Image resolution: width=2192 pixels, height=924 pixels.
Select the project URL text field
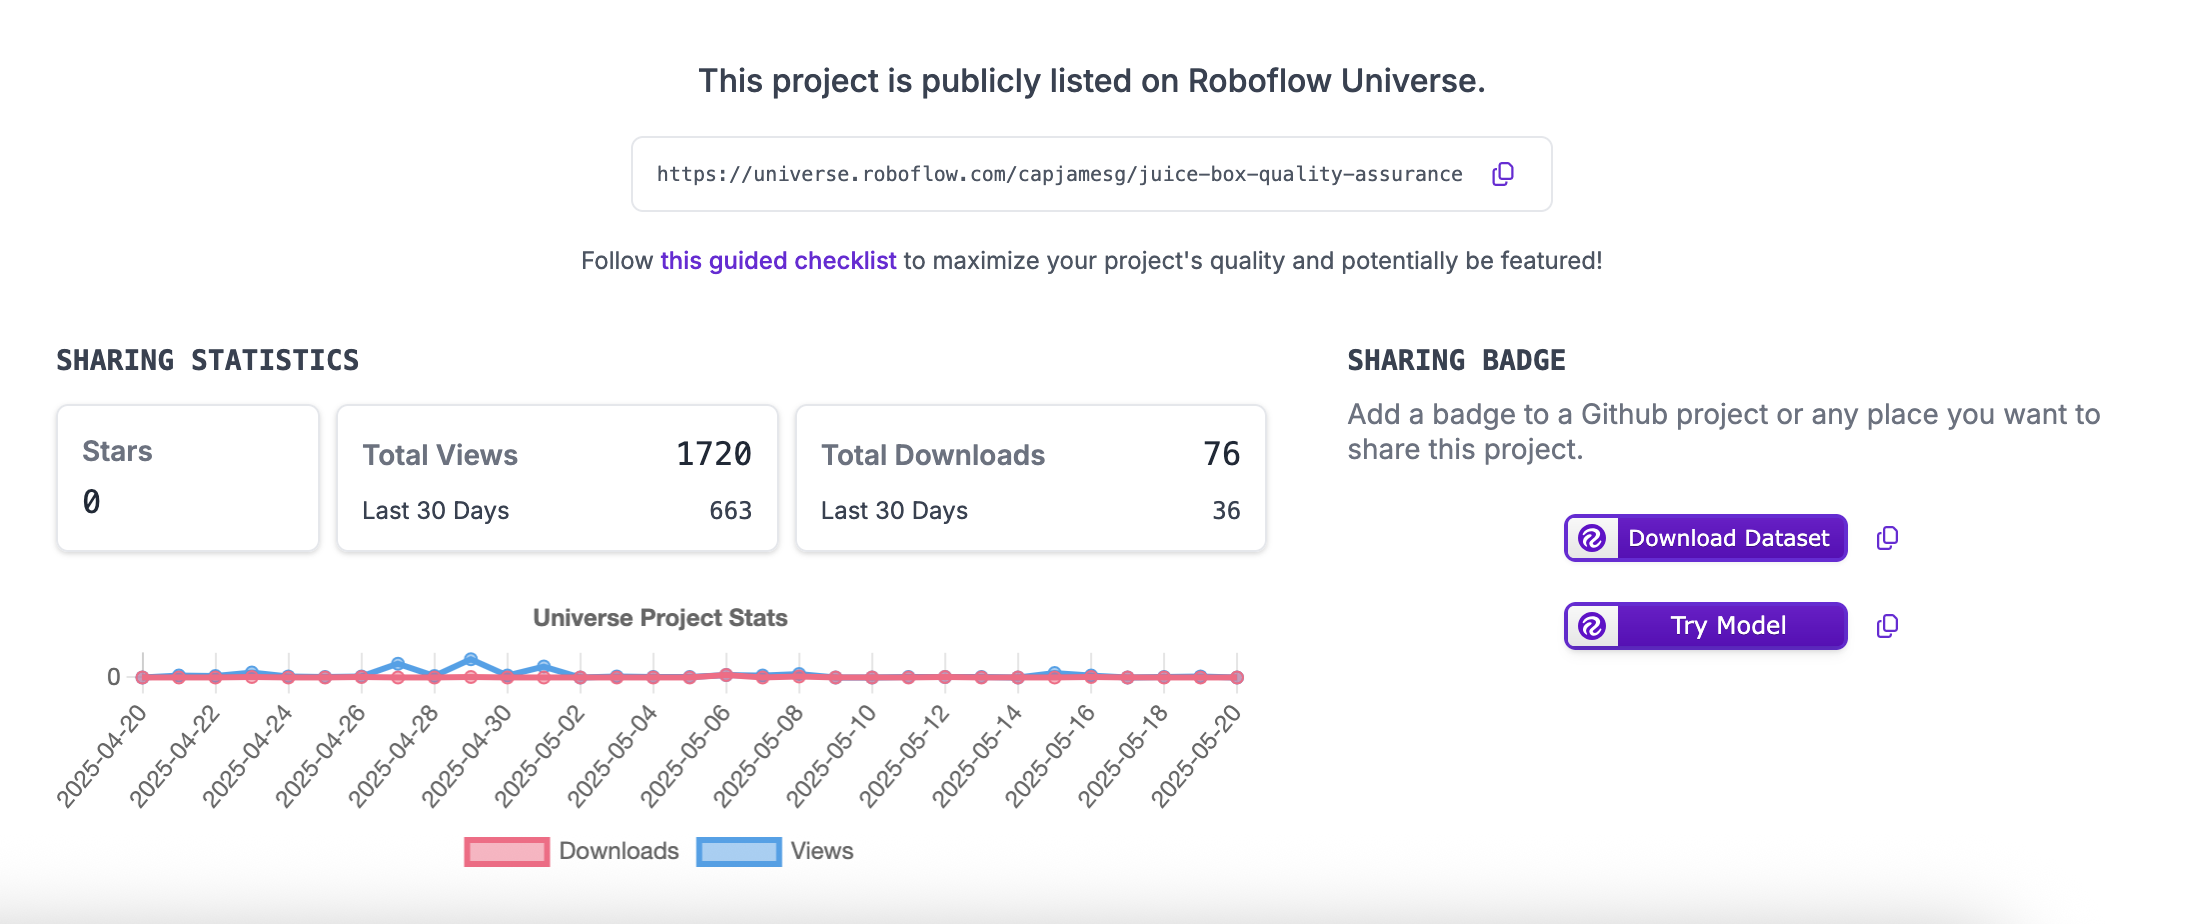1059,174
